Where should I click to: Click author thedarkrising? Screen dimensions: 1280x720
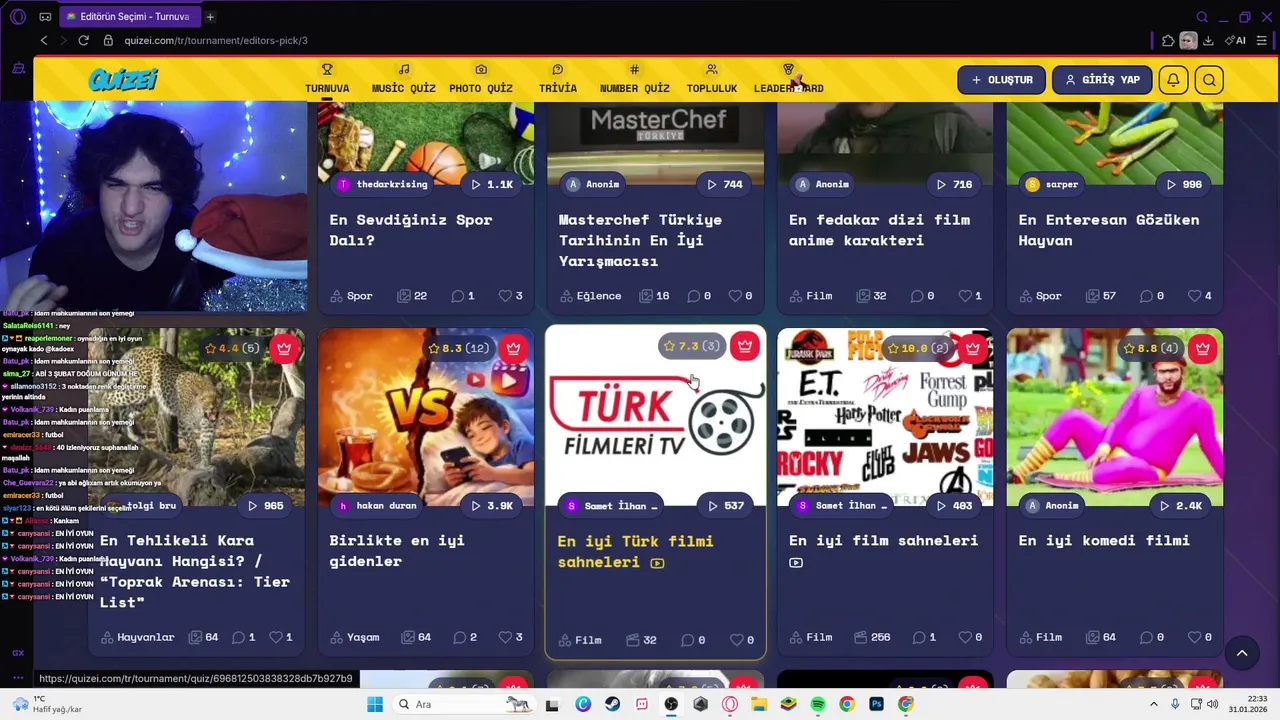383,184
